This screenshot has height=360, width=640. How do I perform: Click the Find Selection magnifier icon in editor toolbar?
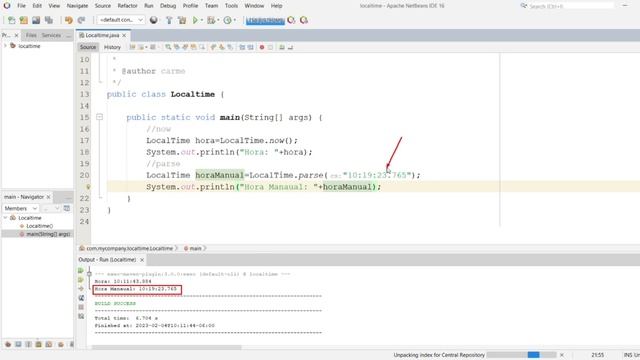tap(168, 47)
